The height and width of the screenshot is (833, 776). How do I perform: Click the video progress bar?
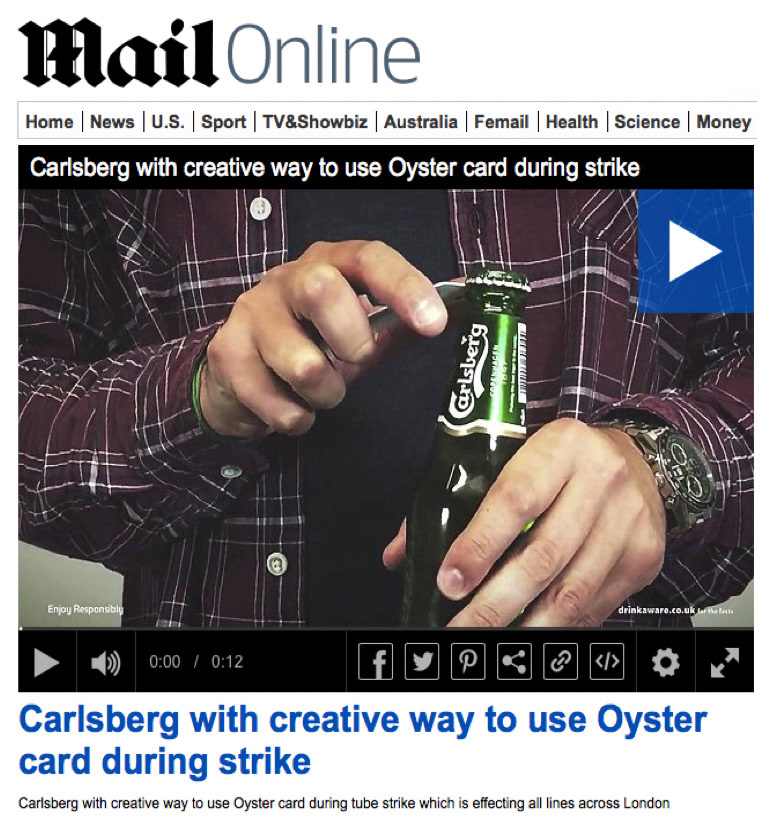pyautogui.click(x=386, y=628)
